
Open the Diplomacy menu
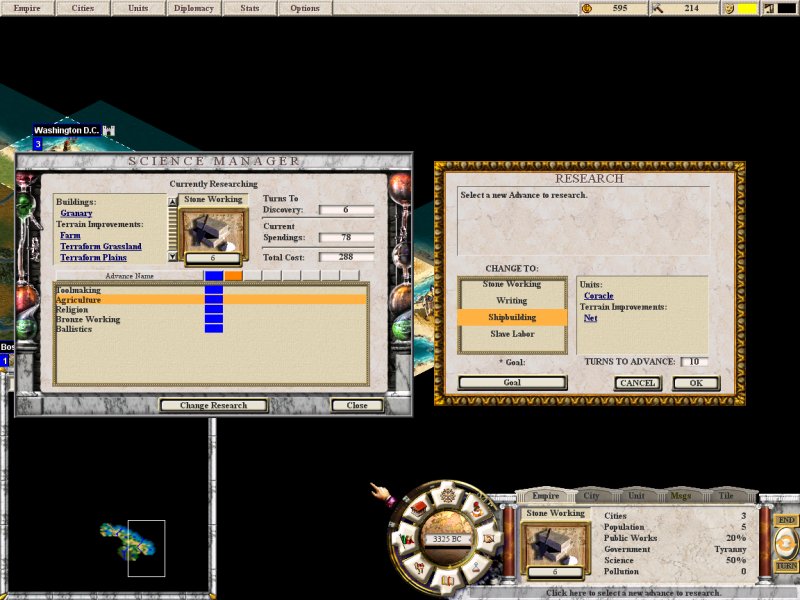193,8
